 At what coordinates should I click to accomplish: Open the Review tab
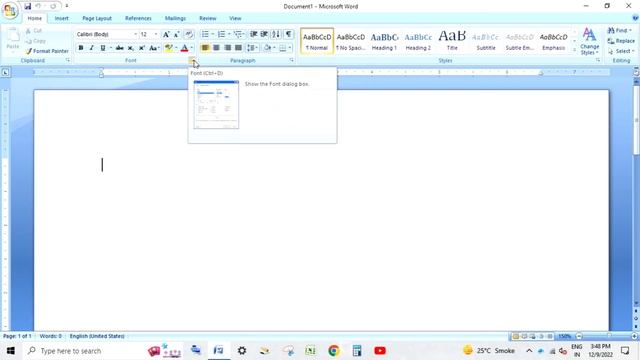pyautogui.click(x=207, y=18)
